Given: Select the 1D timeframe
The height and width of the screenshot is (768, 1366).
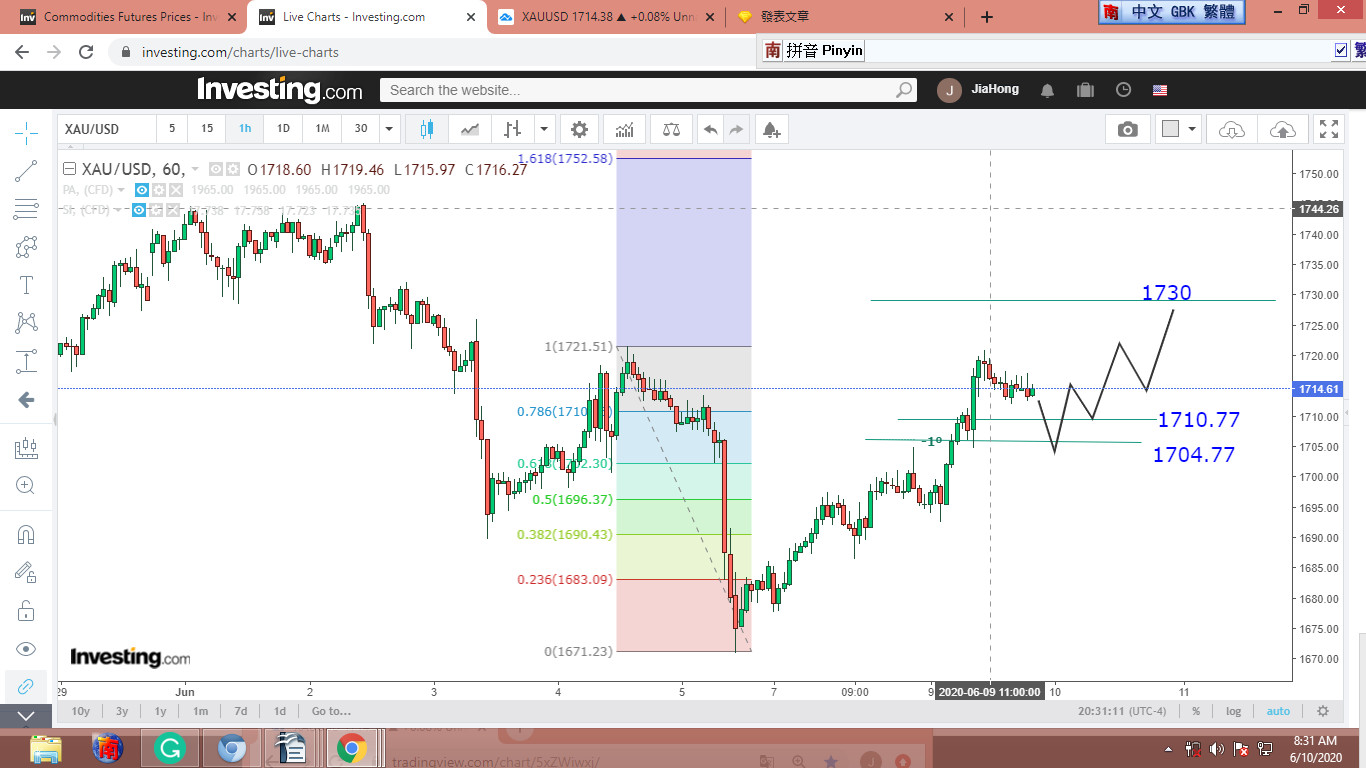Looking at the screenshot, I should click(x=283, y=129).
